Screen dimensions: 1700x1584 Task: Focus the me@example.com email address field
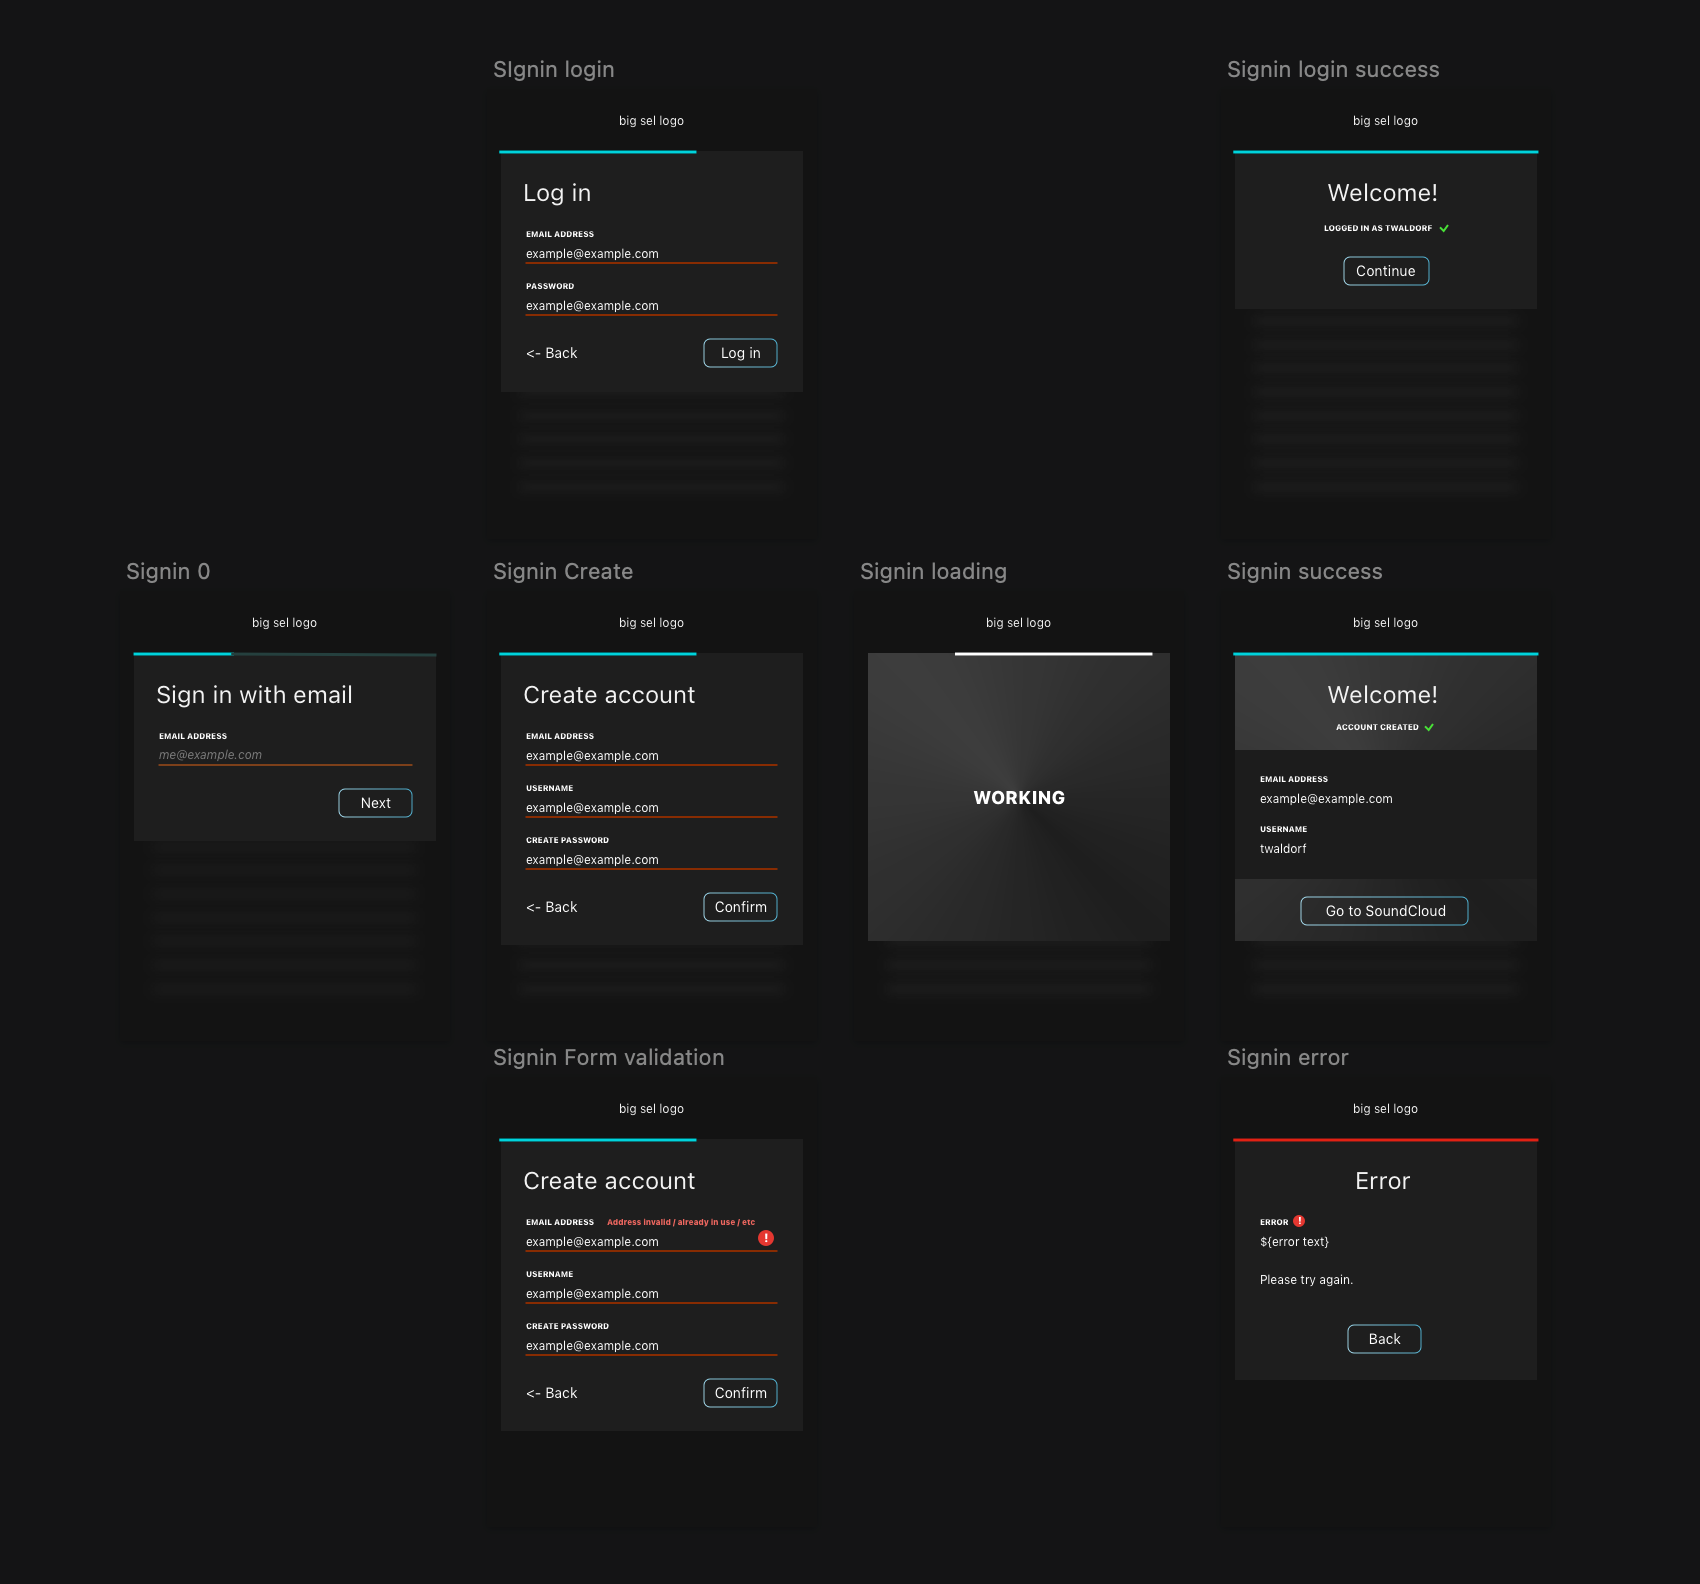(284, 755)
